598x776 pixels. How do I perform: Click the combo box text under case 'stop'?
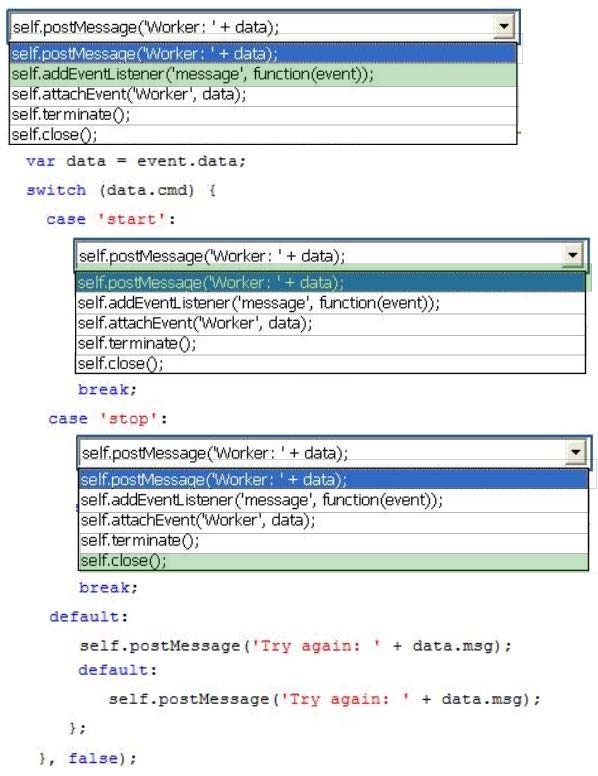click(322, 453)
